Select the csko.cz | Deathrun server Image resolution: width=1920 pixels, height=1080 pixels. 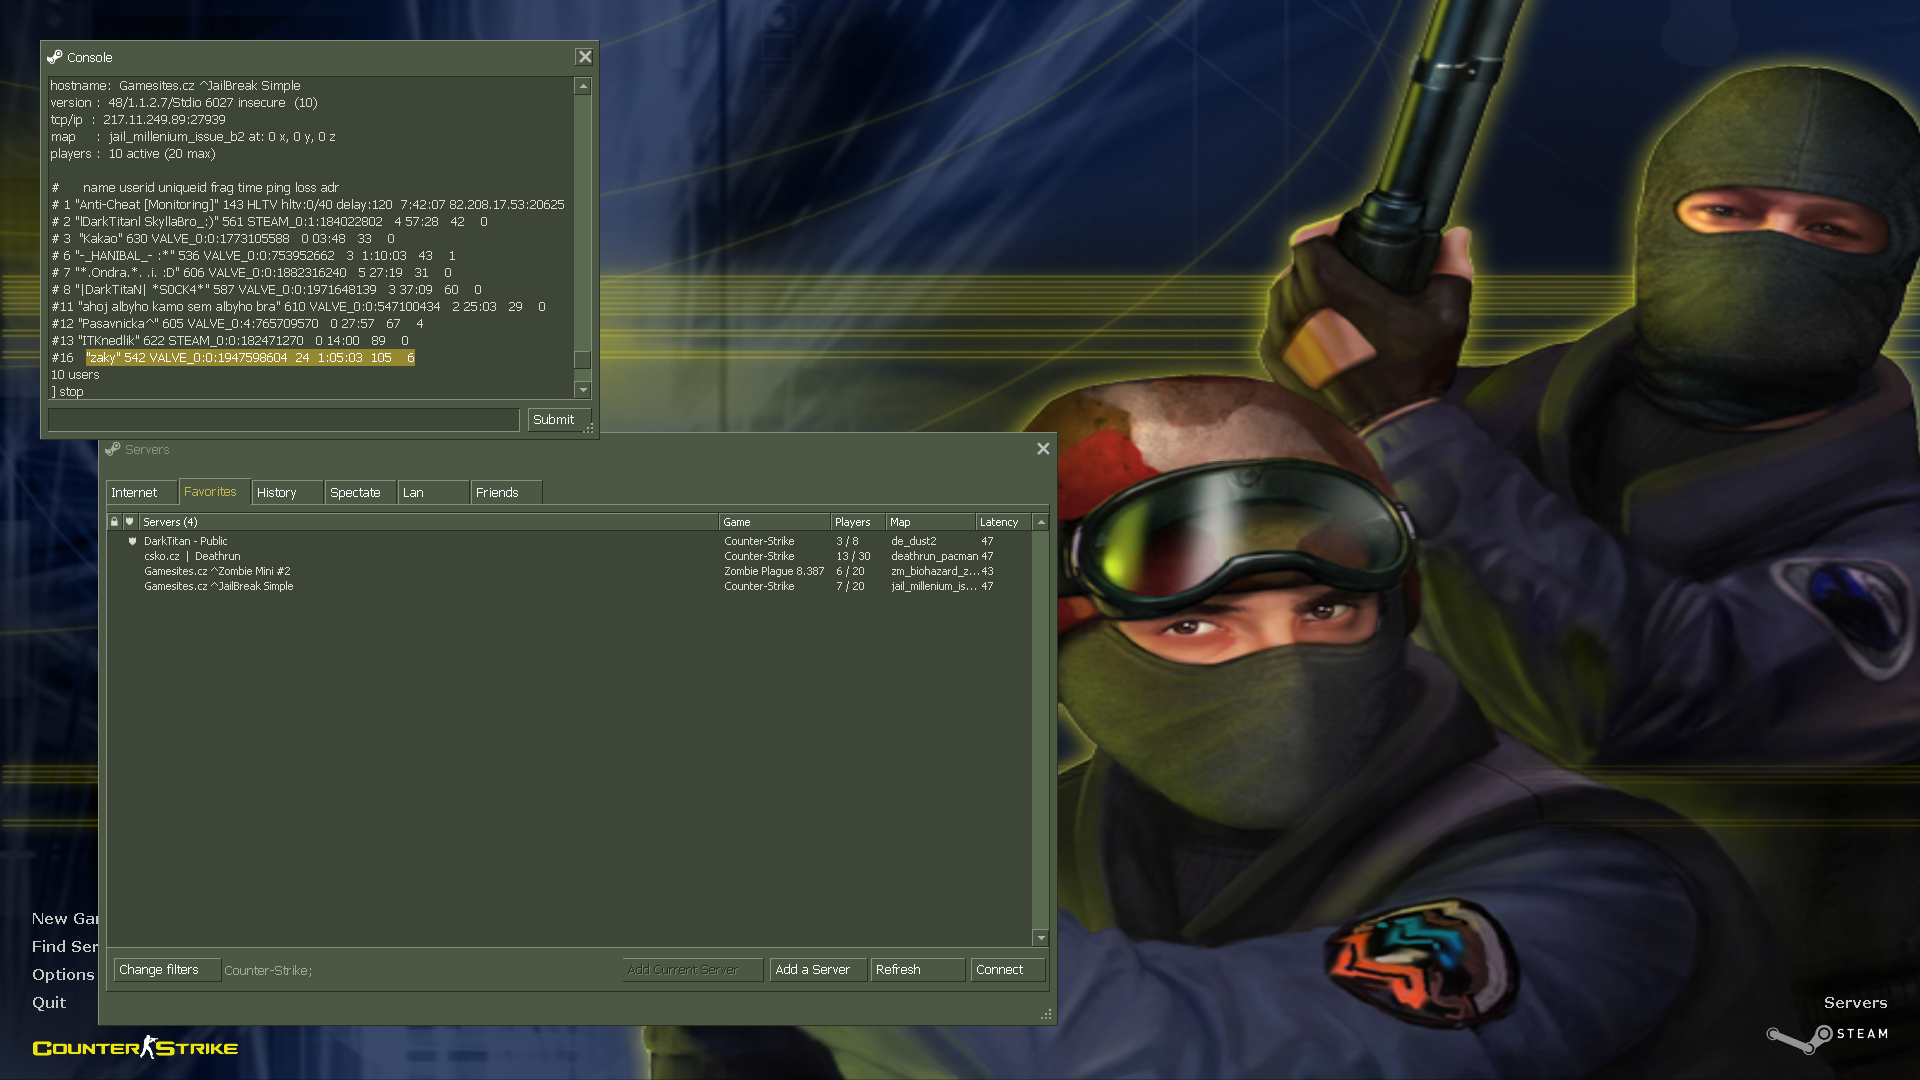click(x=570, y=556)
